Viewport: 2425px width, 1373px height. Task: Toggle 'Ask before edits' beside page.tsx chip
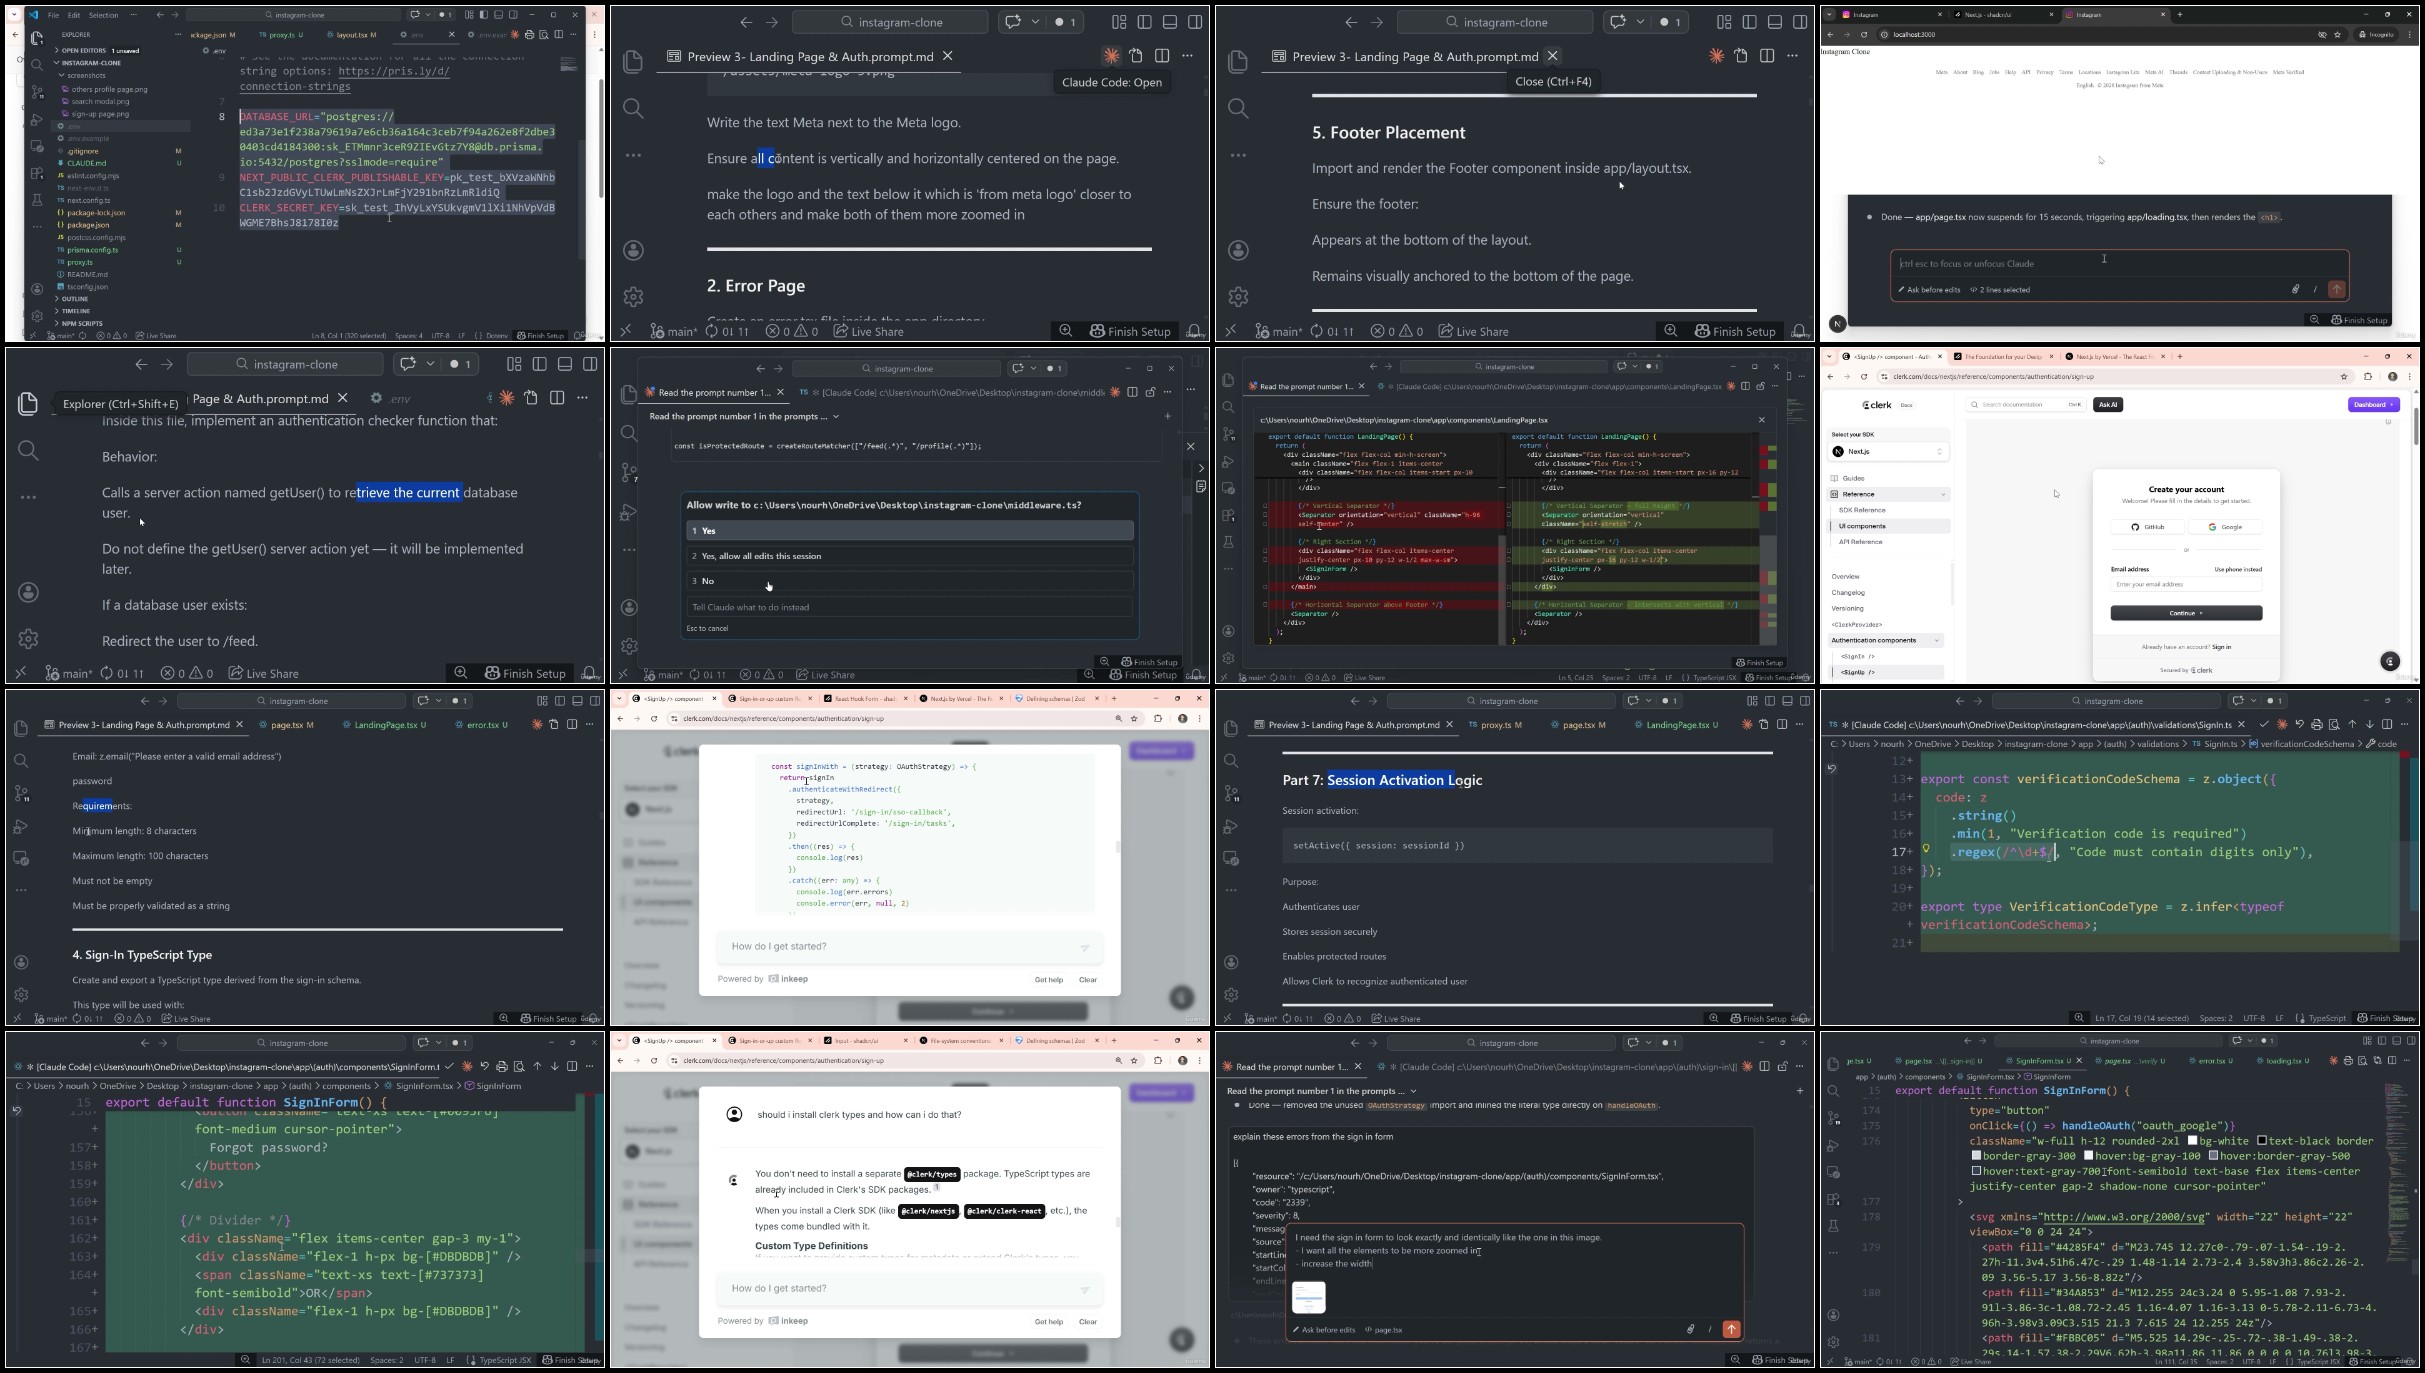coord(1324,1330)
